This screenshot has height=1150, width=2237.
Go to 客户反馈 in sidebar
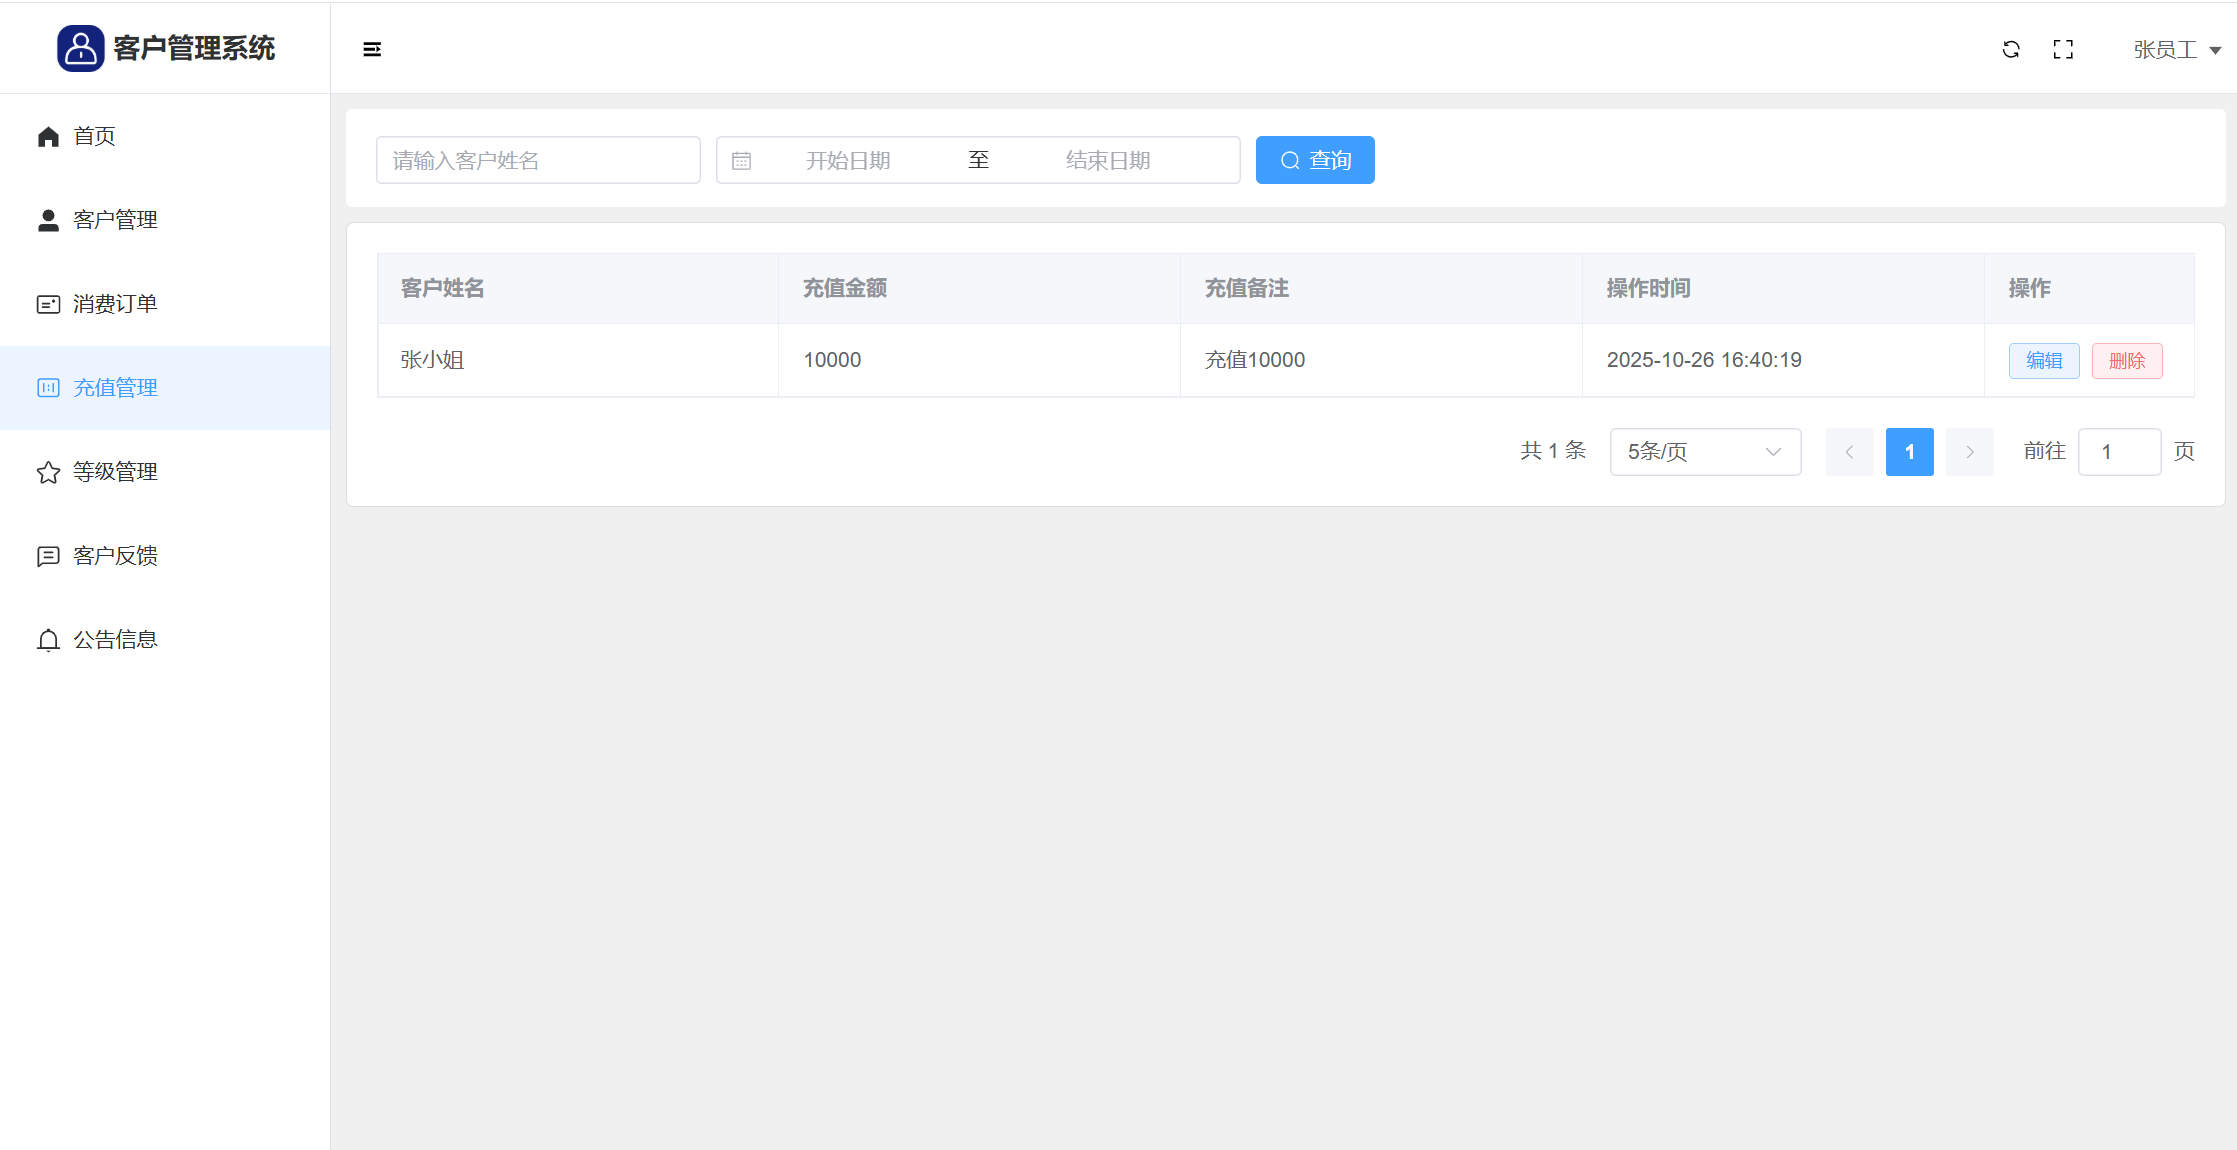tap(115, 556)
